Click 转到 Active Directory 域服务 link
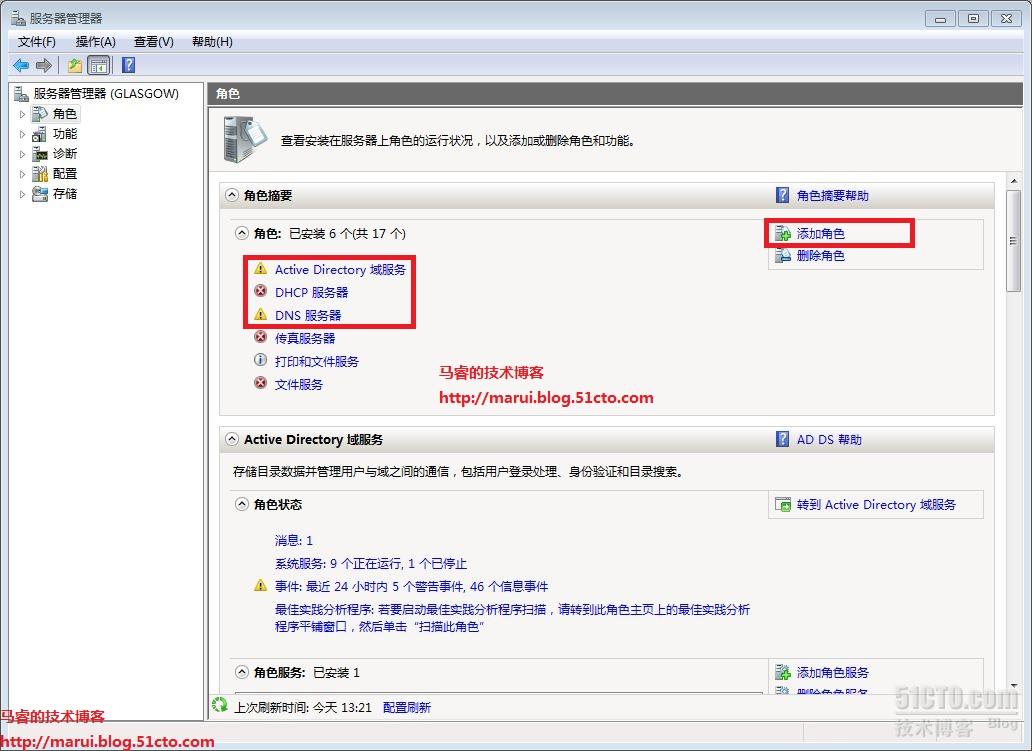1032x751 pixels. [x=876, y=504]
